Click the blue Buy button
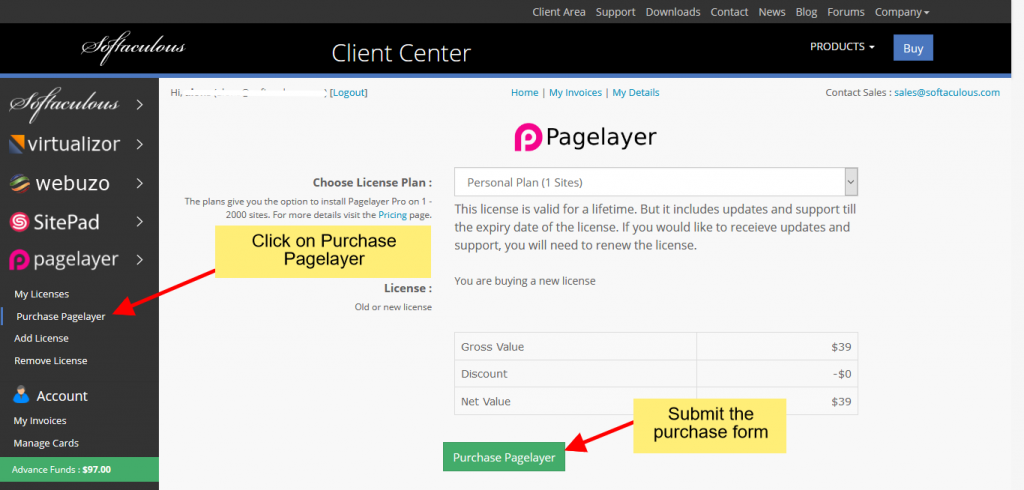The image size is (1024, 490). point(913,48)
